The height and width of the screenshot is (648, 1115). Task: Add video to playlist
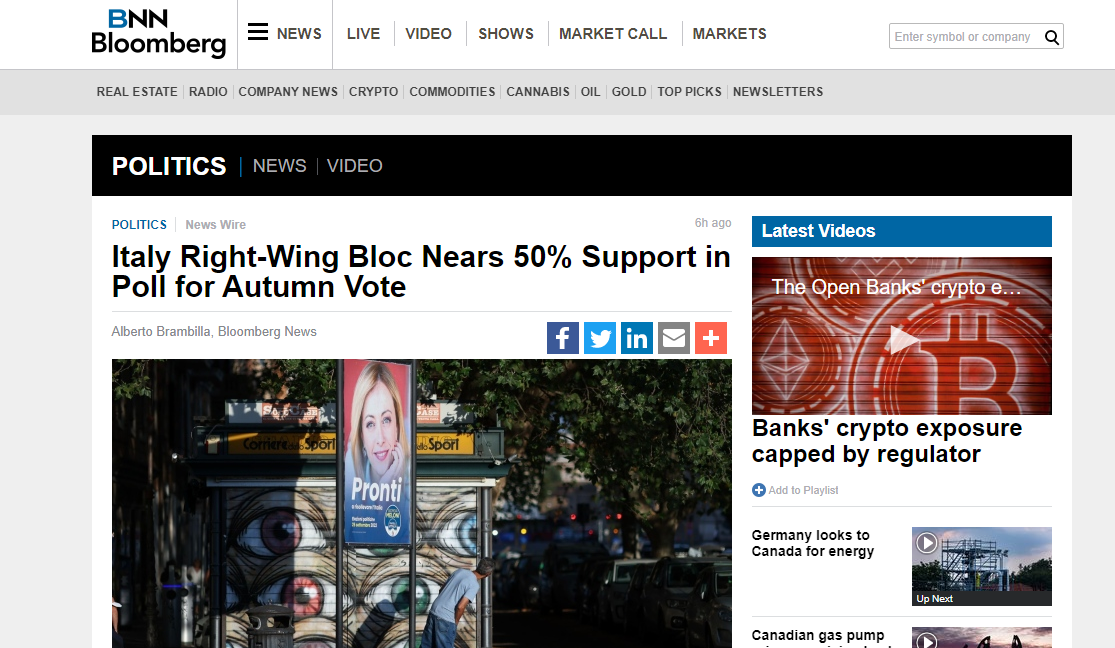click(x=795, y=490)
